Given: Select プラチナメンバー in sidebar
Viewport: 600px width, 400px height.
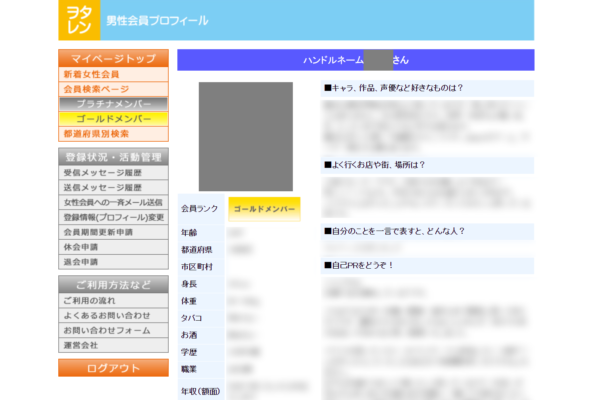Looking at the screenshot, I should [113, 104].
